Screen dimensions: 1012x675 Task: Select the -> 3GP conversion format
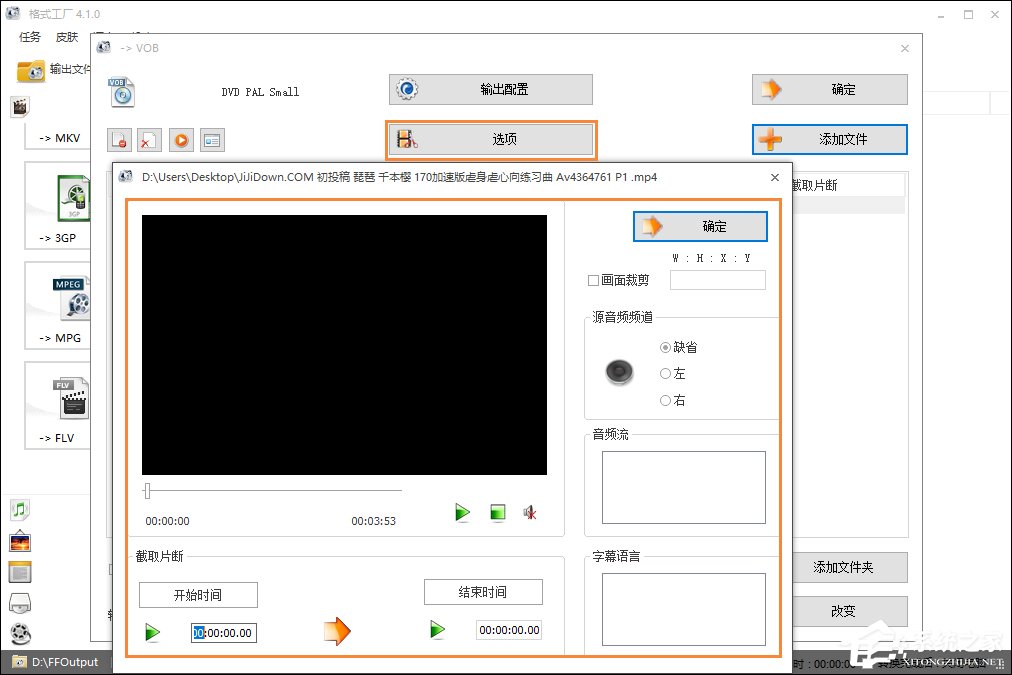coord(60,237)
